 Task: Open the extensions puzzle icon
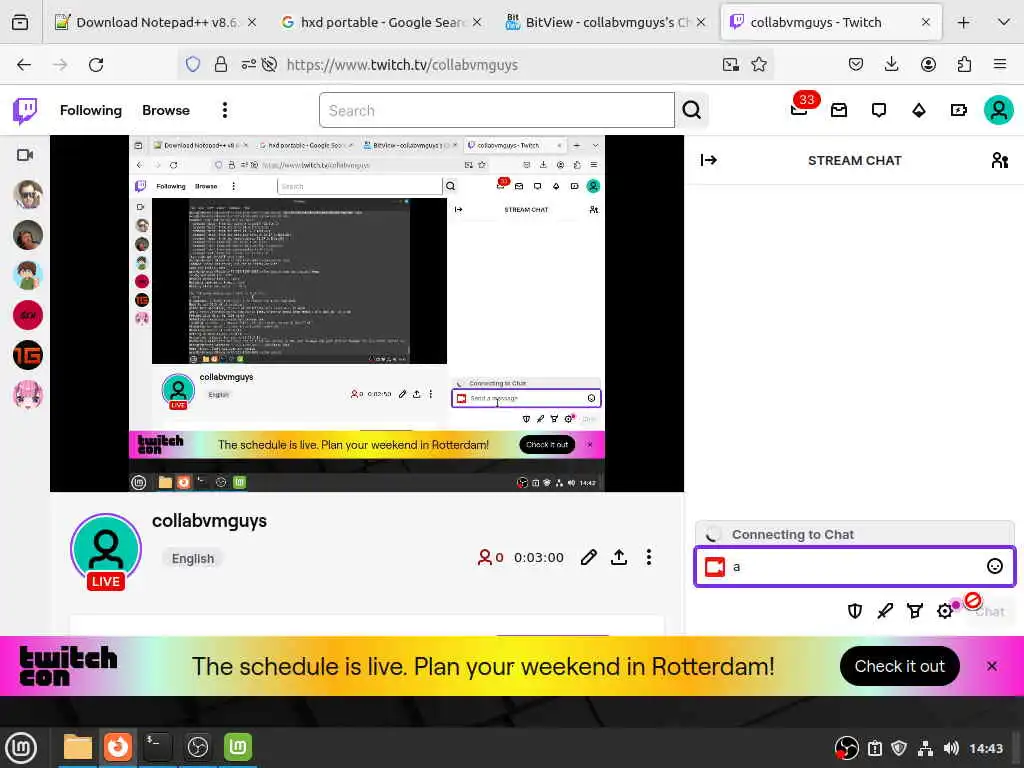pos(964,65)
